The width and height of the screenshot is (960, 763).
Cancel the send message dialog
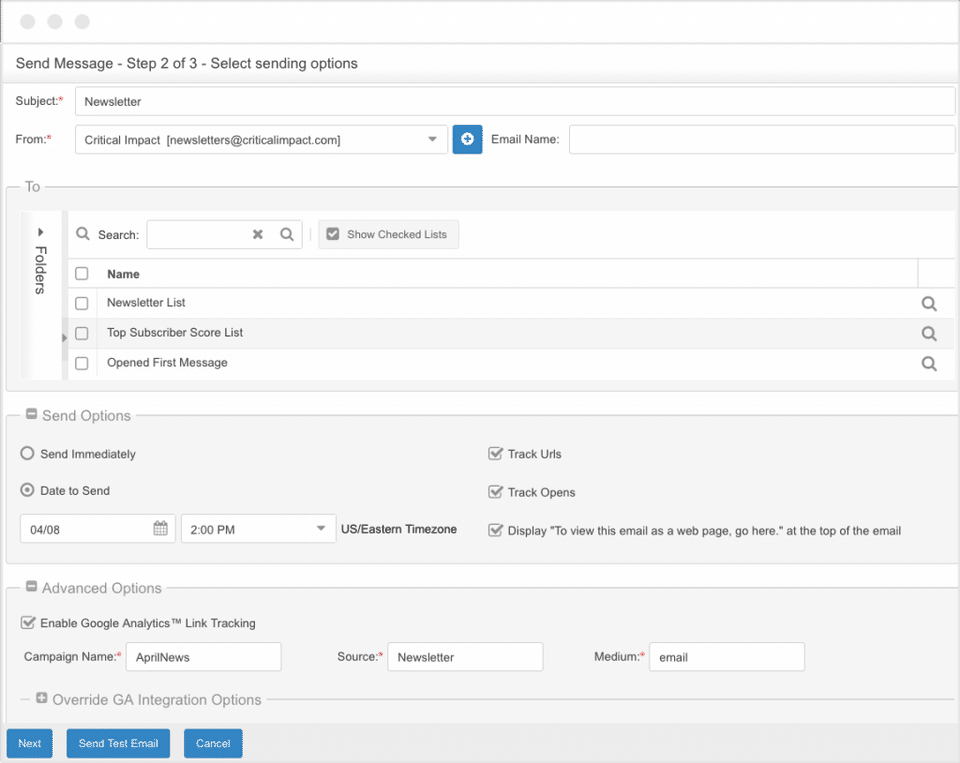[x=213, y=743]
